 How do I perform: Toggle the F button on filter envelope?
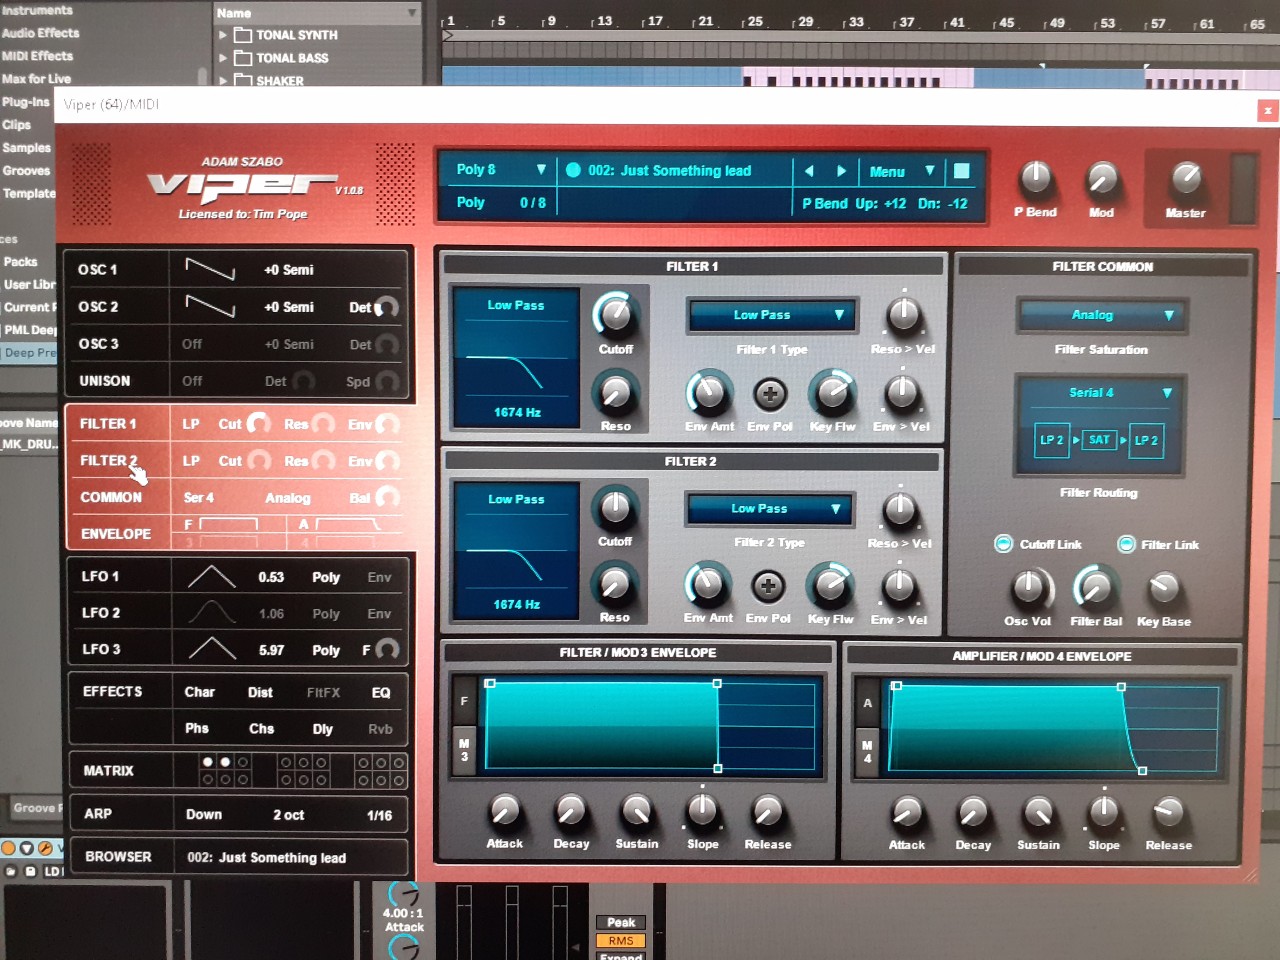pos(464,702)
